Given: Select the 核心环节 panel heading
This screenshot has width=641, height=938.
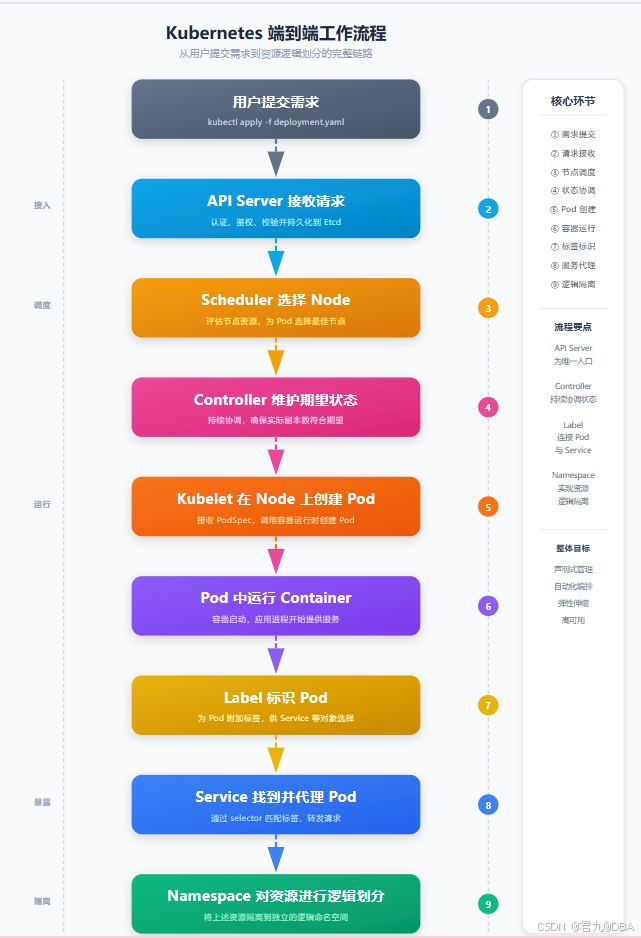Looking at the screenshot, I should (x=573, y=101).
